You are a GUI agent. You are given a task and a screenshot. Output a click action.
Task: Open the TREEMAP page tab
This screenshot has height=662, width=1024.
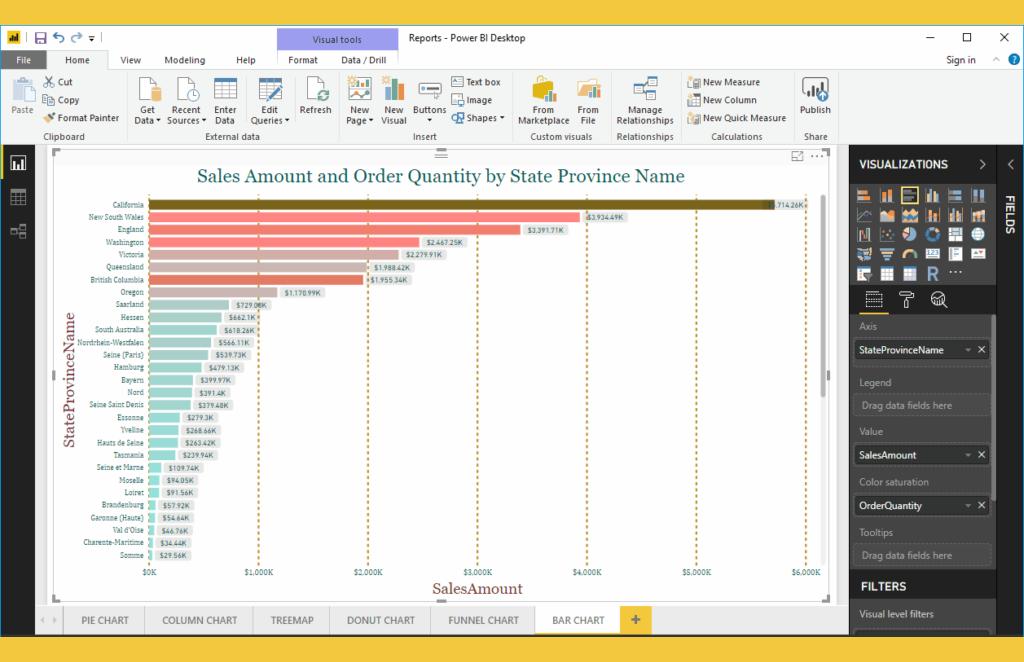[x=292, y=620]
